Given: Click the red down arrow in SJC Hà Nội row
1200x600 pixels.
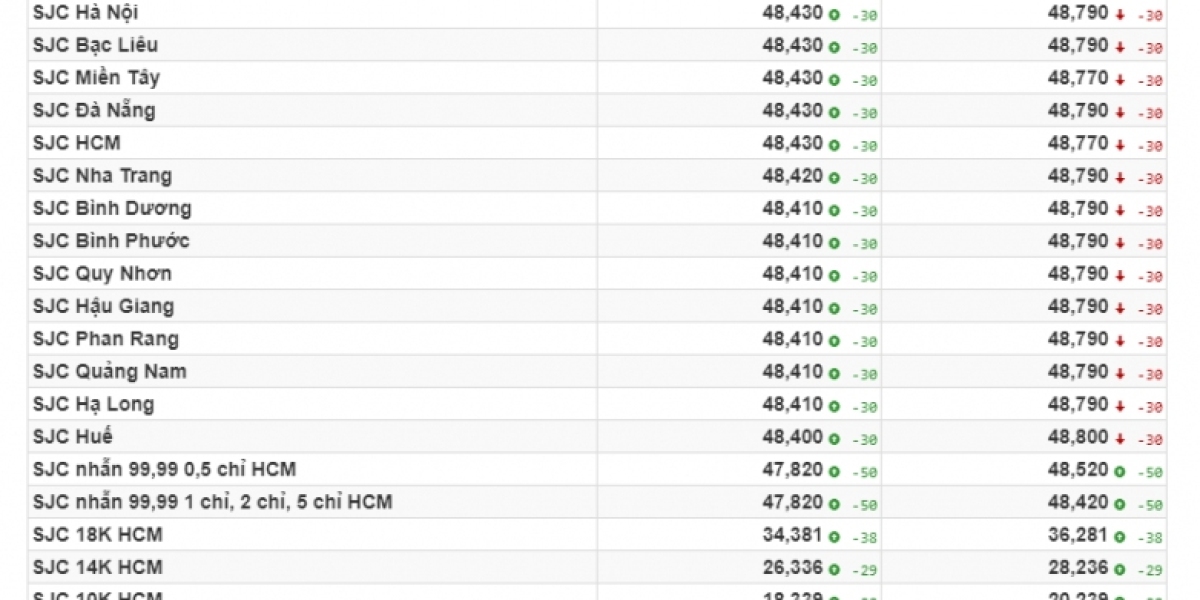Looking at the screenshot, I should [1120, 14].
